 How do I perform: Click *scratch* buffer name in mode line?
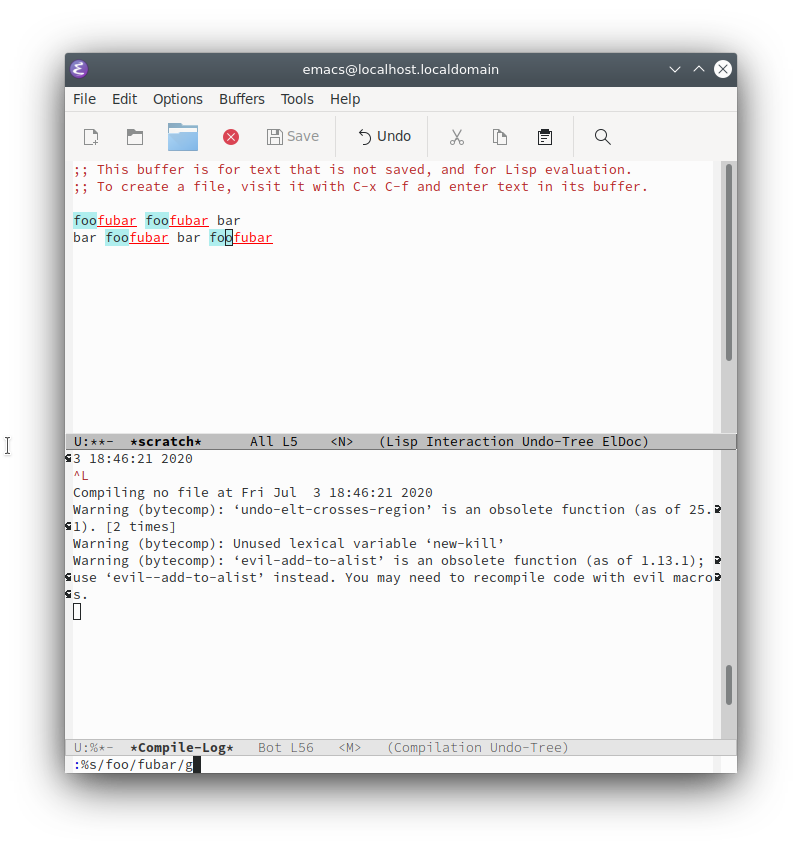(166, 442)
